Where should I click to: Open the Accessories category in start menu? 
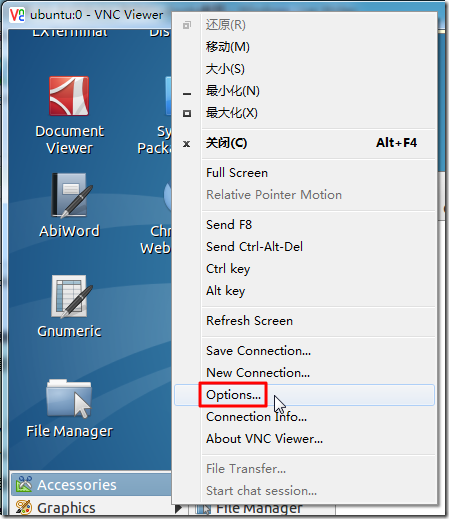(x=91, y=484)
